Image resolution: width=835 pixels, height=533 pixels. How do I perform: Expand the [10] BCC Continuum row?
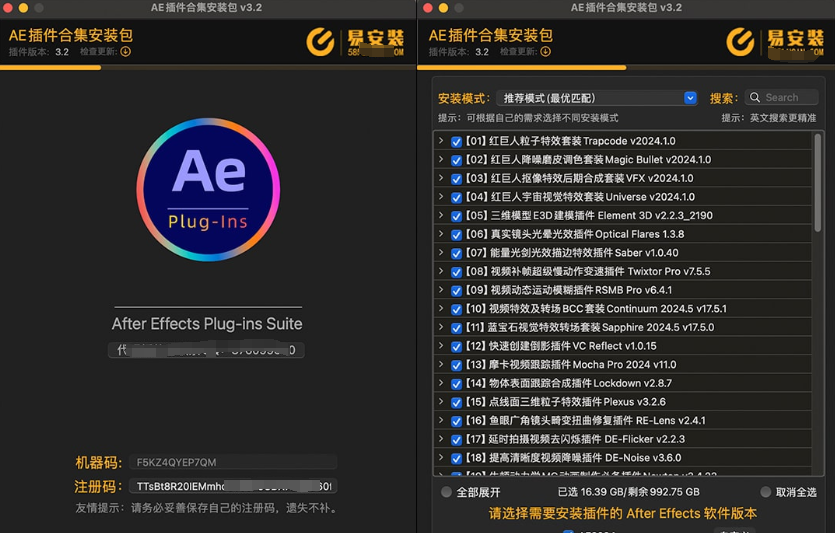441,308
